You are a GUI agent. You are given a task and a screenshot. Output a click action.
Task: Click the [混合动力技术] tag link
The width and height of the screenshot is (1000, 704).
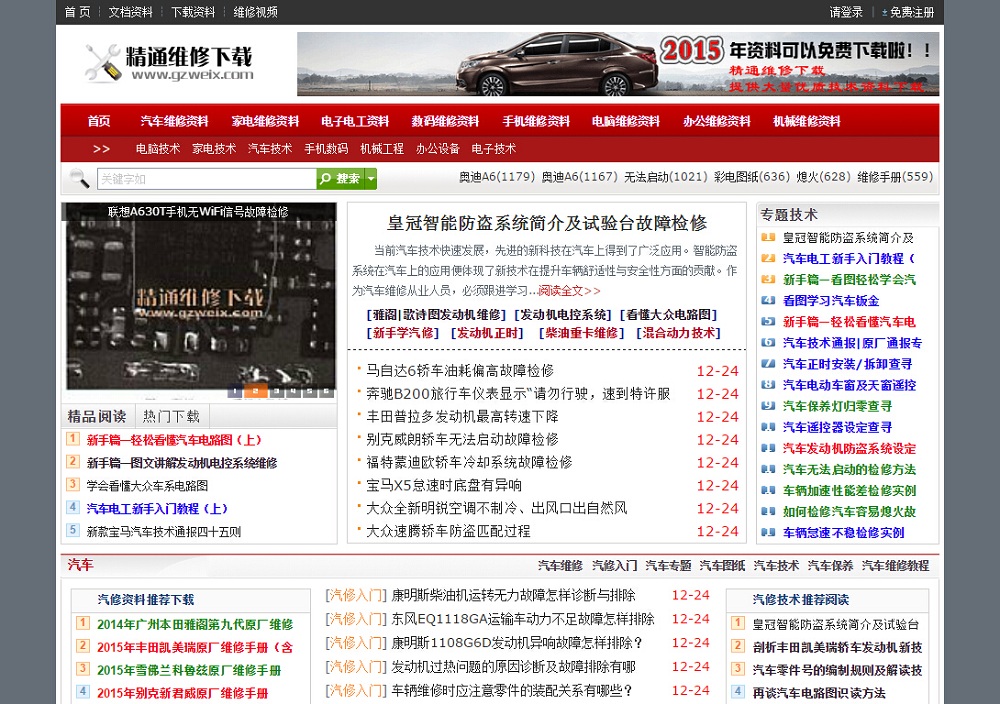679,333
